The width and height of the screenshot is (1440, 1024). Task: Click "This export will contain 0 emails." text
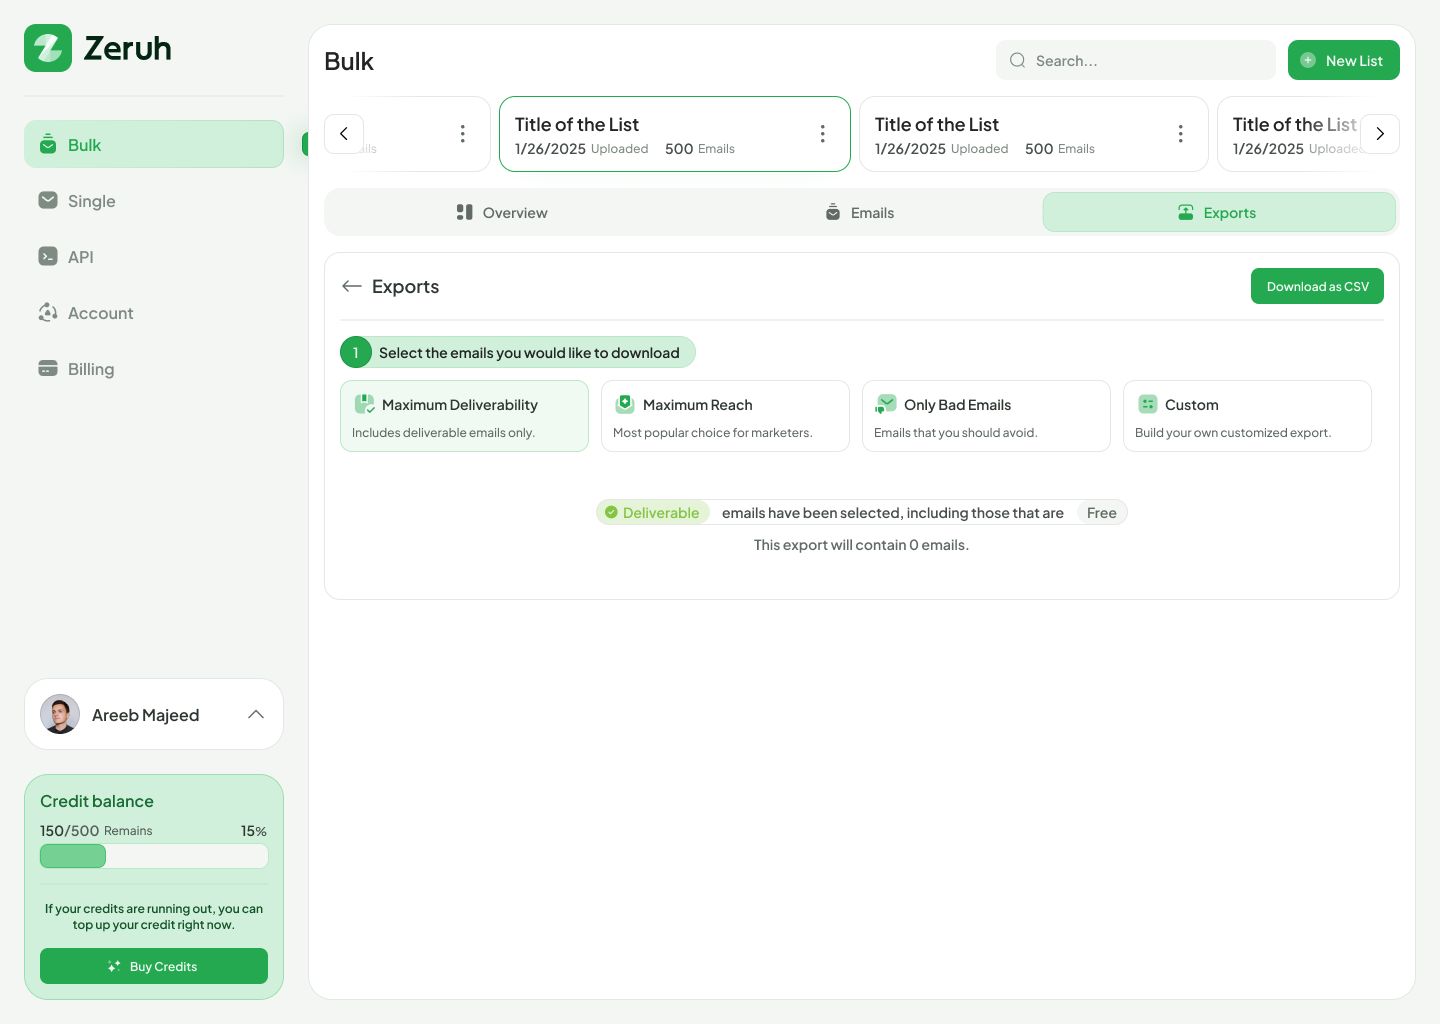861,545
